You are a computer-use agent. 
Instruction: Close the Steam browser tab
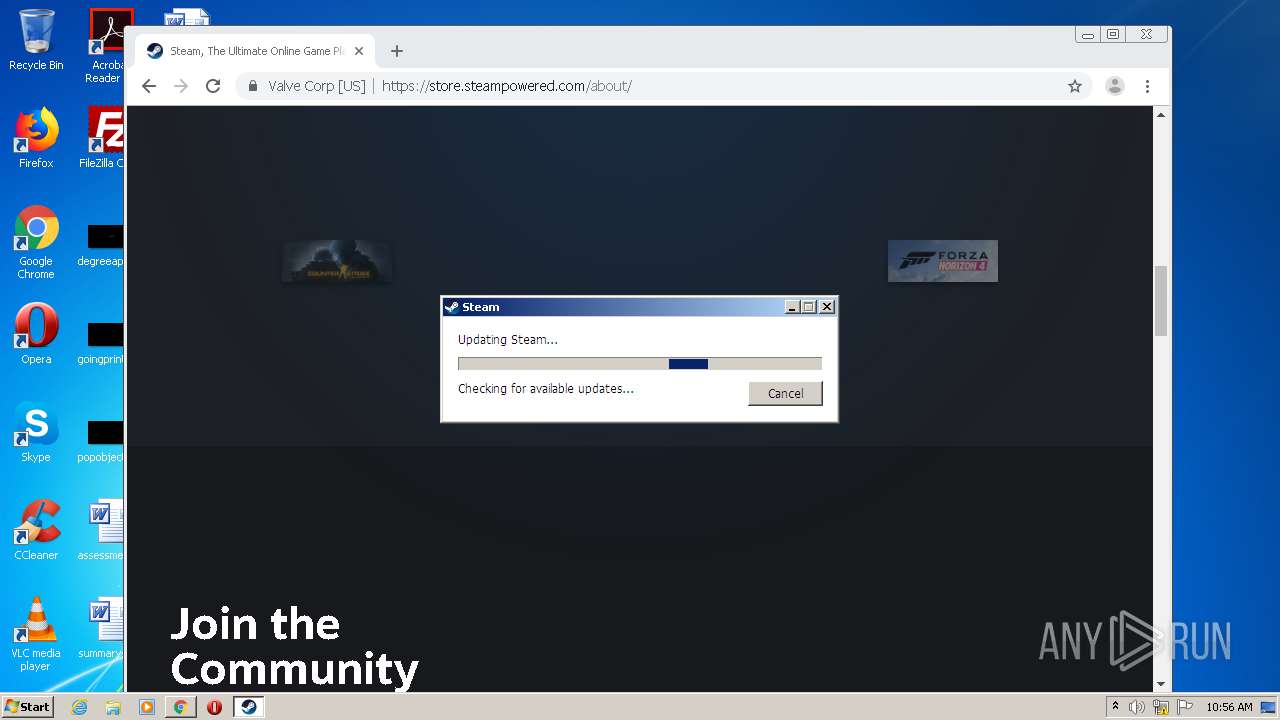[359, 51]
